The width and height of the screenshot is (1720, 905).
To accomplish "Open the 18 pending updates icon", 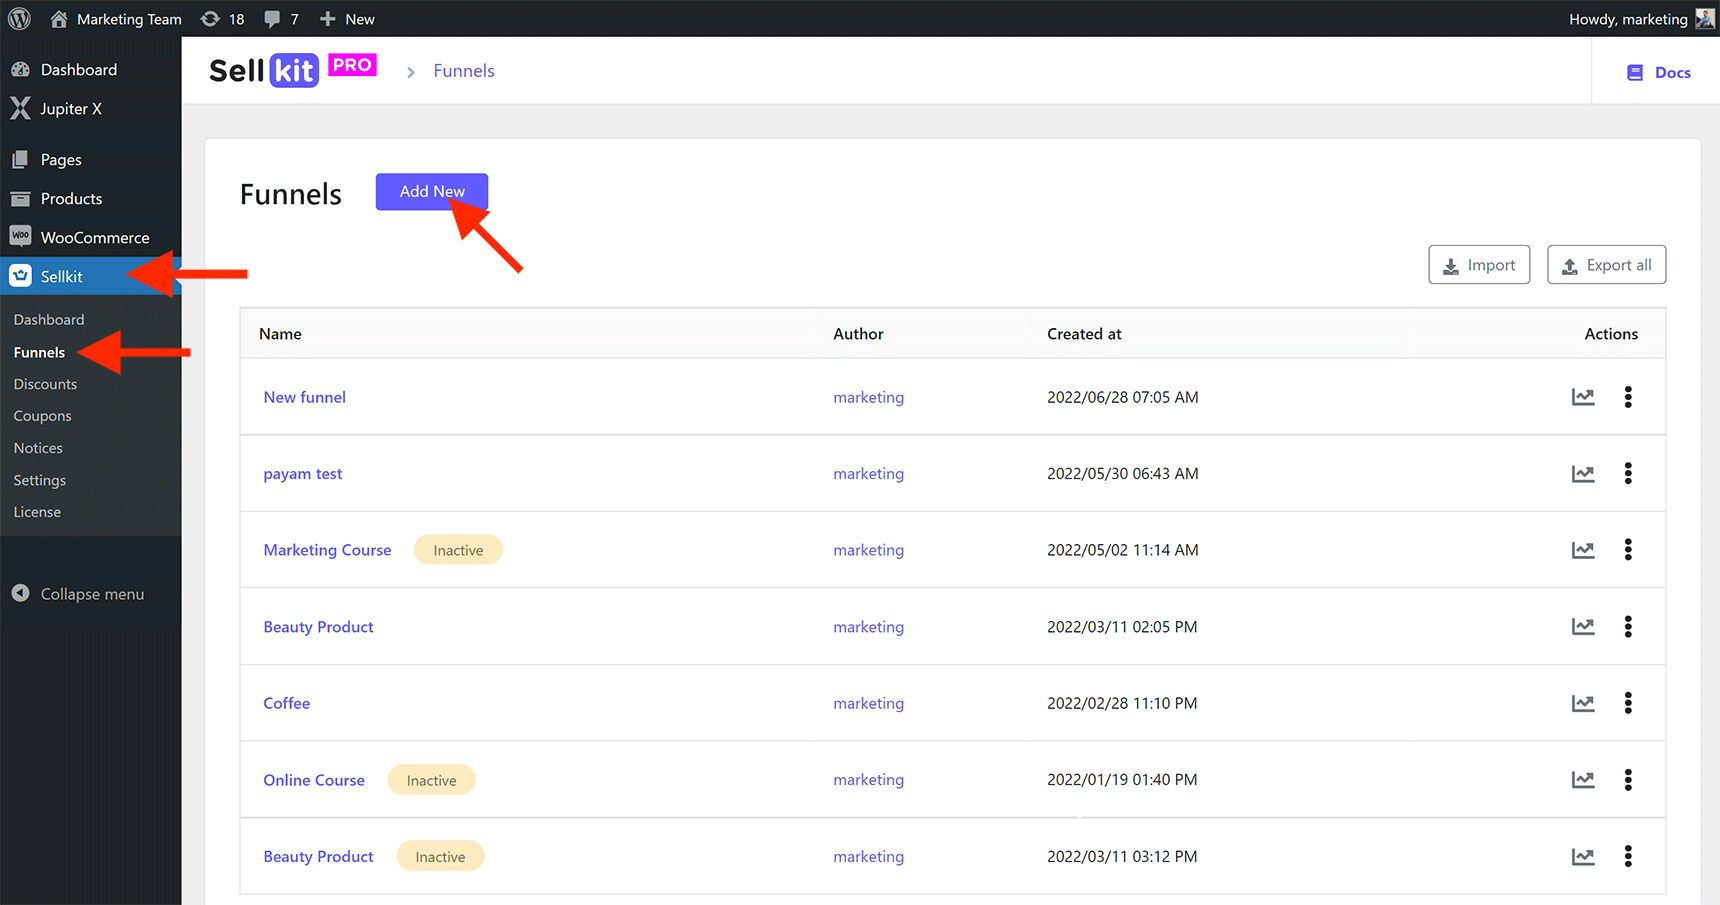I will (222, 19).
